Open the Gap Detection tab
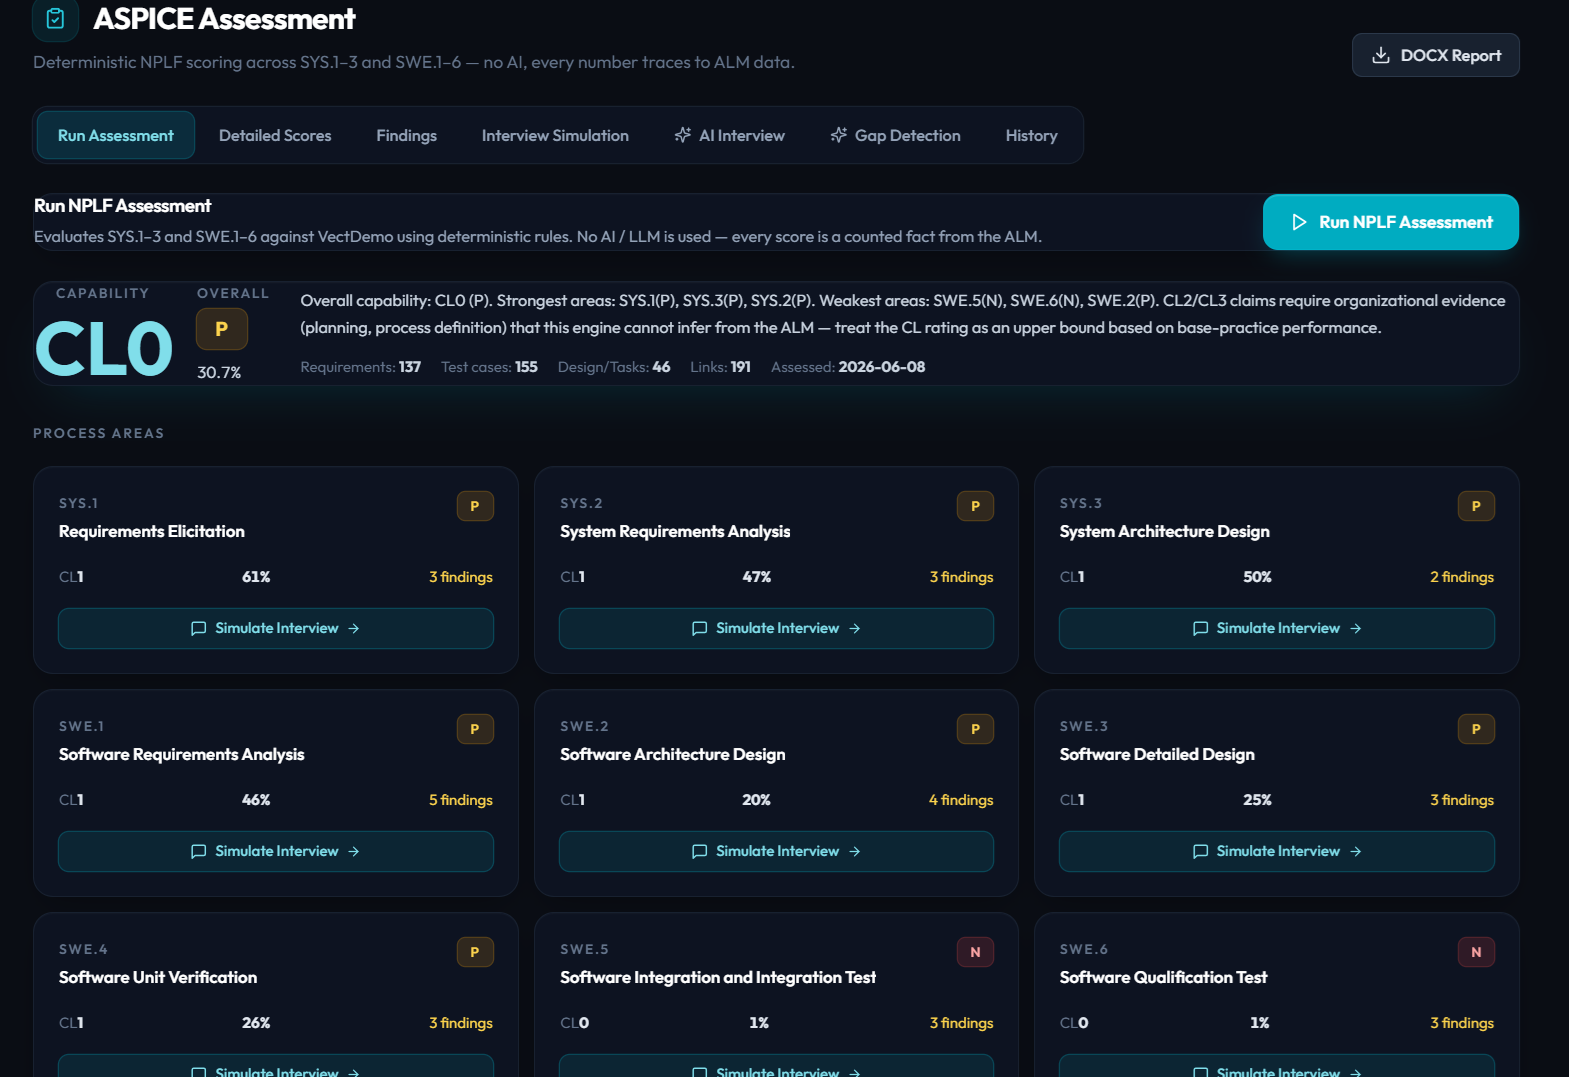 click(895, 135)
